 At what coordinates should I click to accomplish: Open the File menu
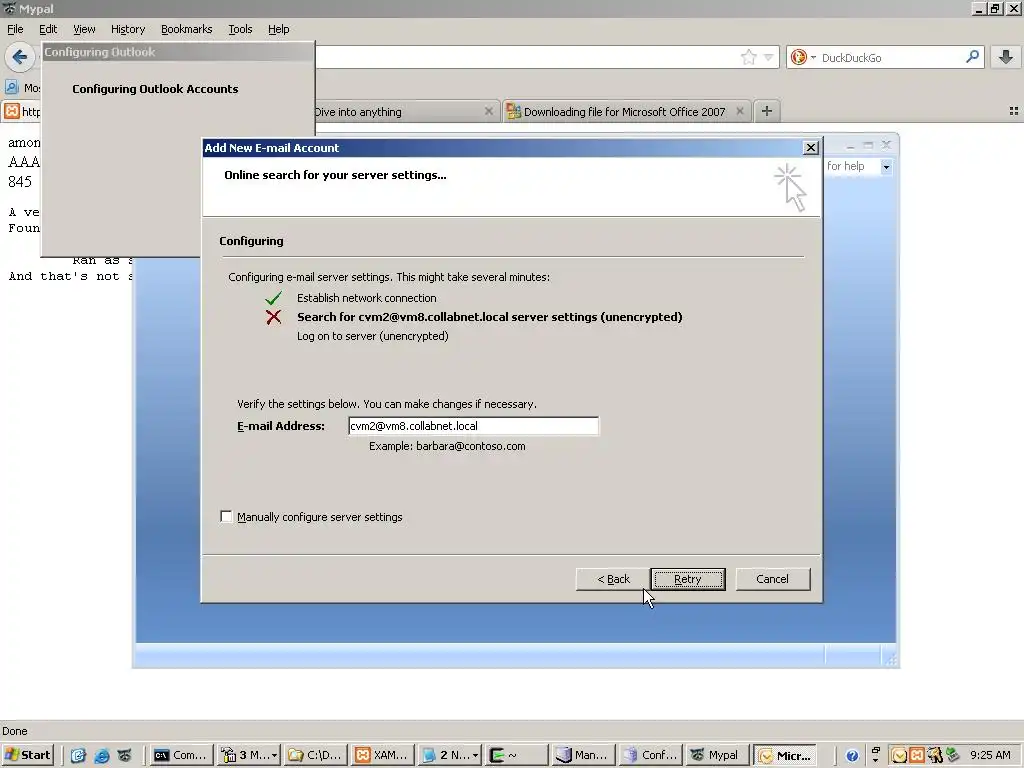click(x=15, y=29)
